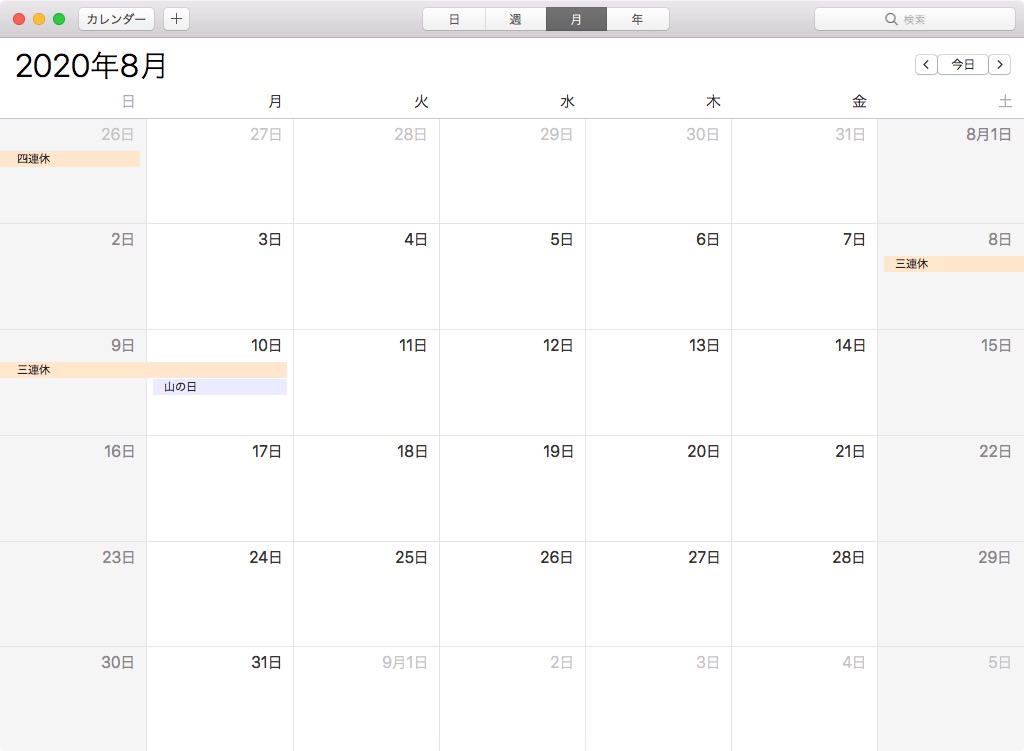Select the 10日 date cell
Image resolution: width=1024 pixels, height=751 pixels.
[x=220, y=383]
